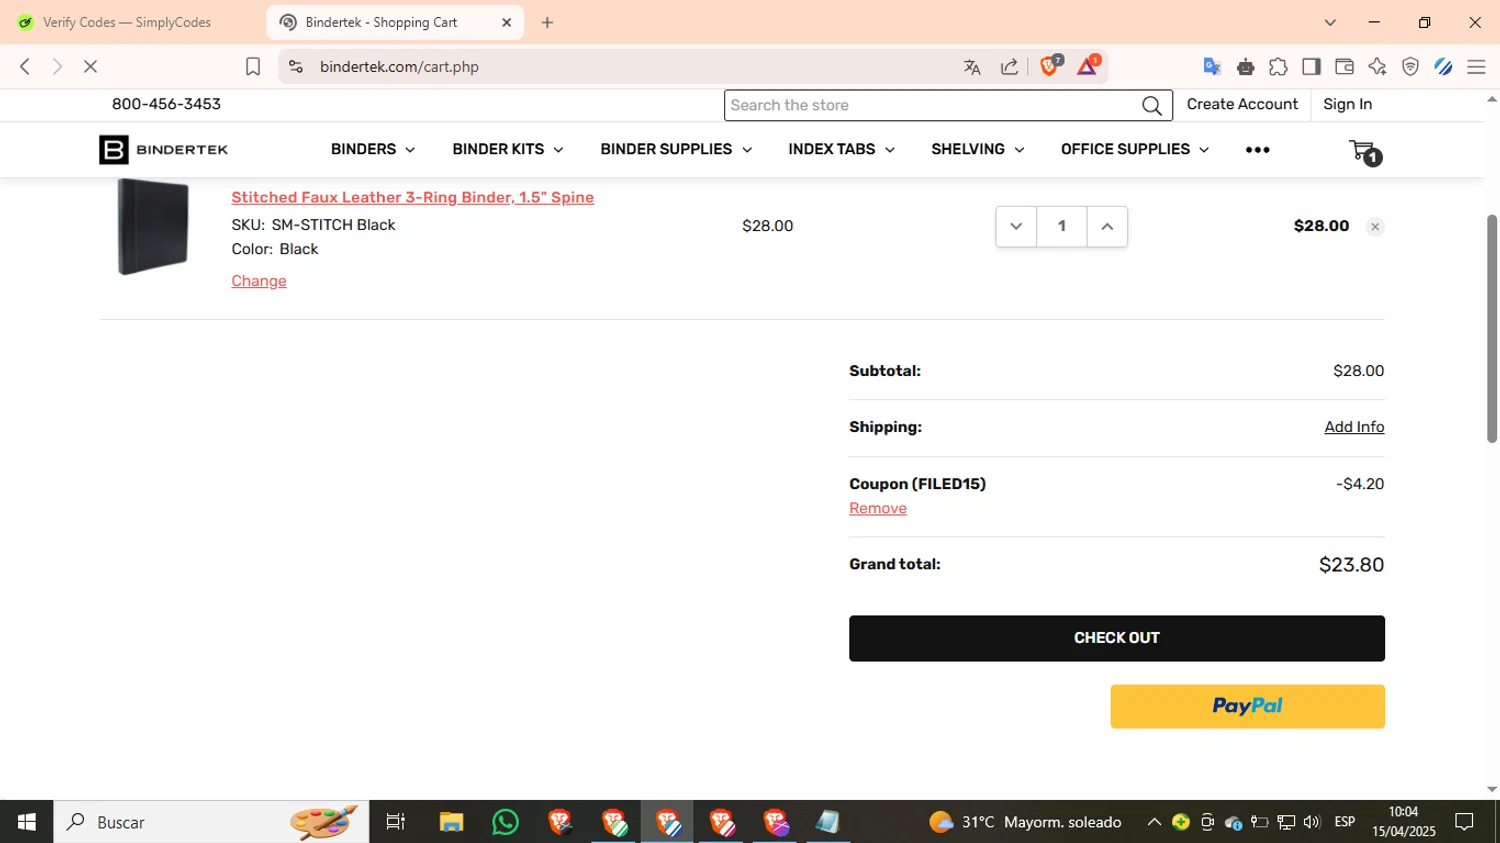The height and width of the screenshot is (843, 1500).
Task: Open the weather widget showing 31°C
Action: (x=1025, y=822)
